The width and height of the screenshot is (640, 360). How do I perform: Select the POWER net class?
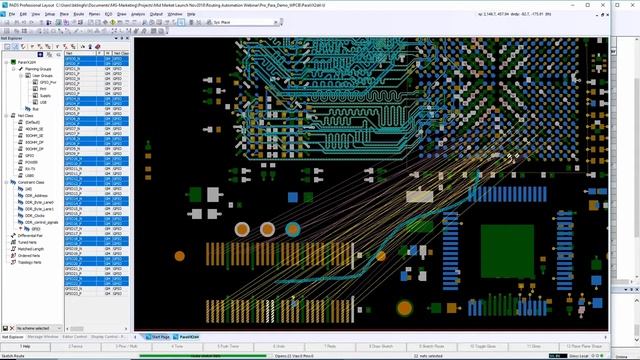[x=31, y=162]
